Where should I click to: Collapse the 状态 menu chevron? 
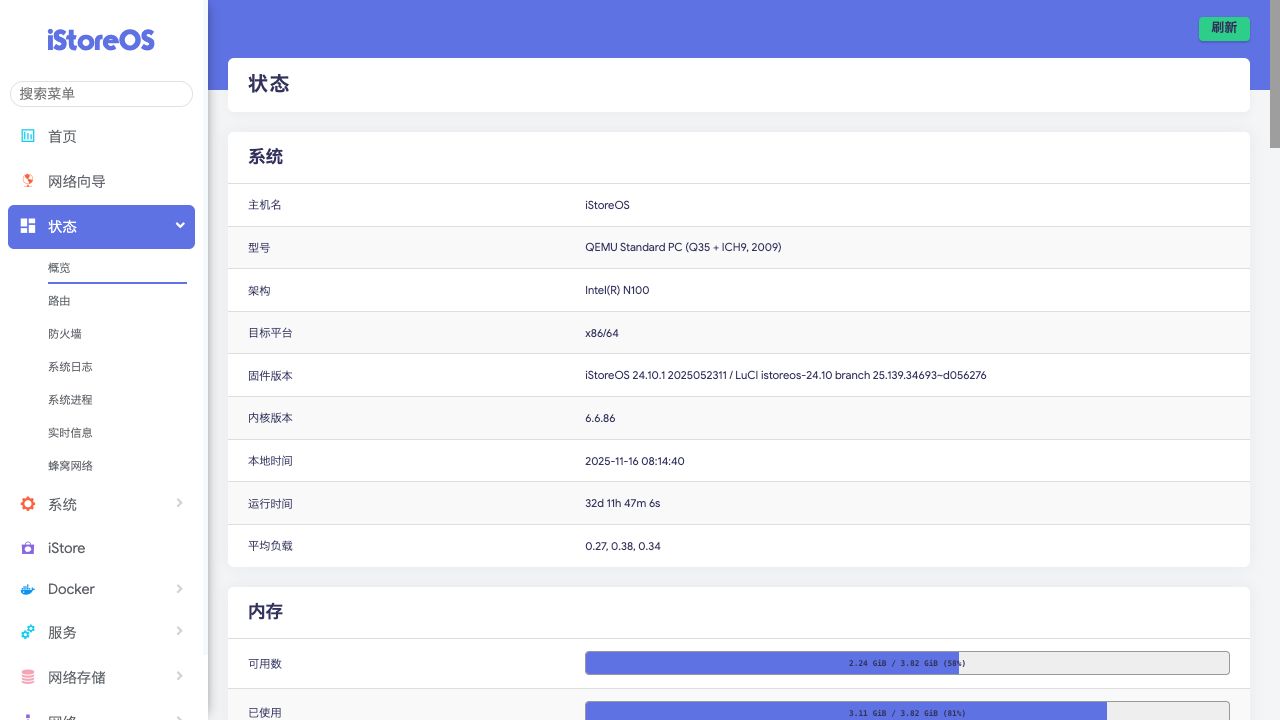[180, 226]
